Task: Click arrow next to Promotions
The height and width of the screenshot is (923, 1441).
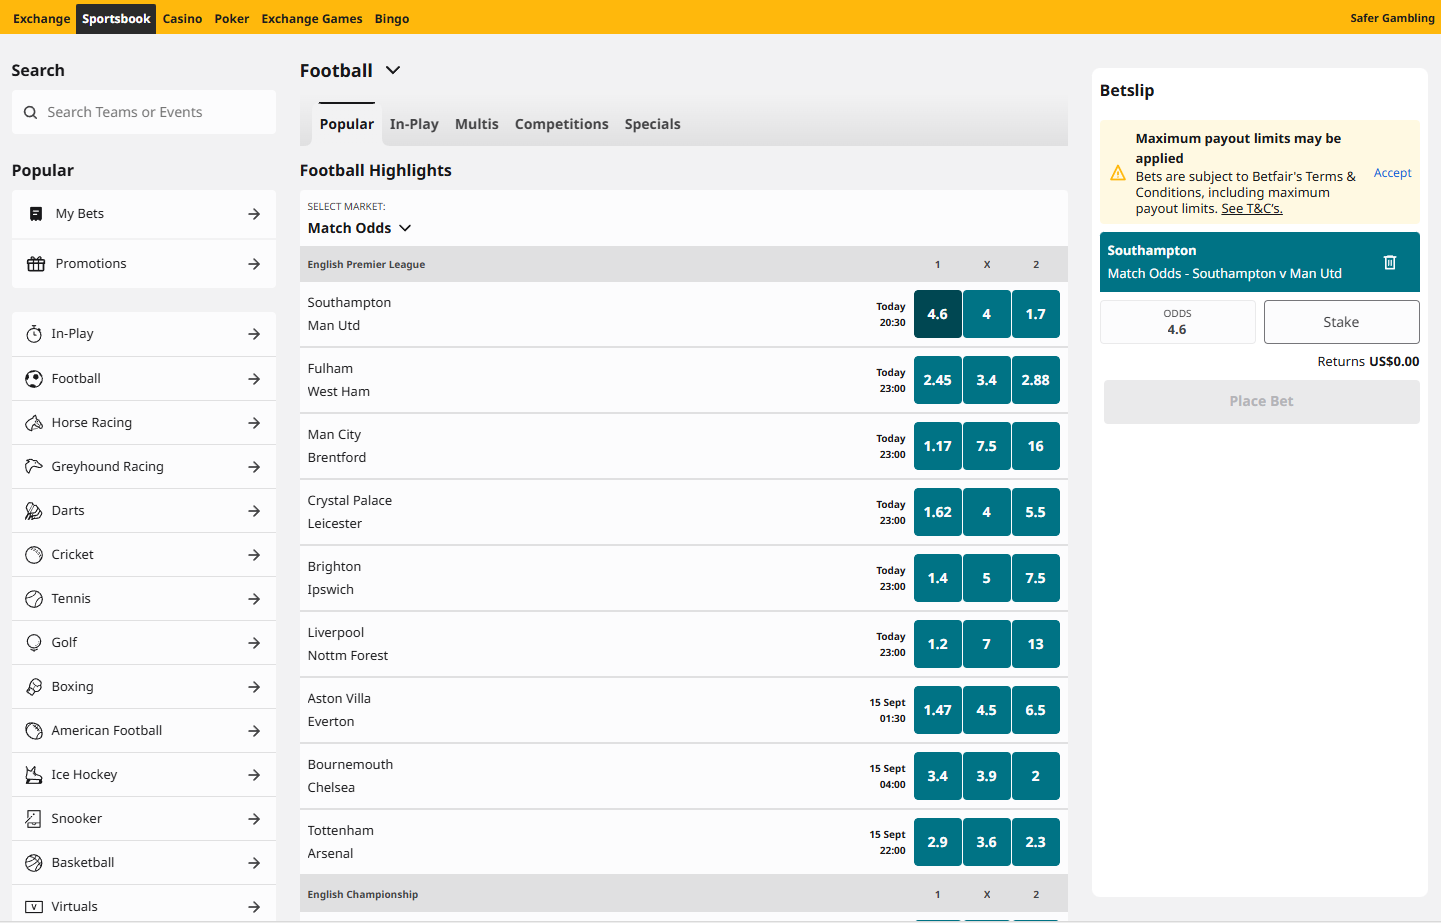Action: 254,264
